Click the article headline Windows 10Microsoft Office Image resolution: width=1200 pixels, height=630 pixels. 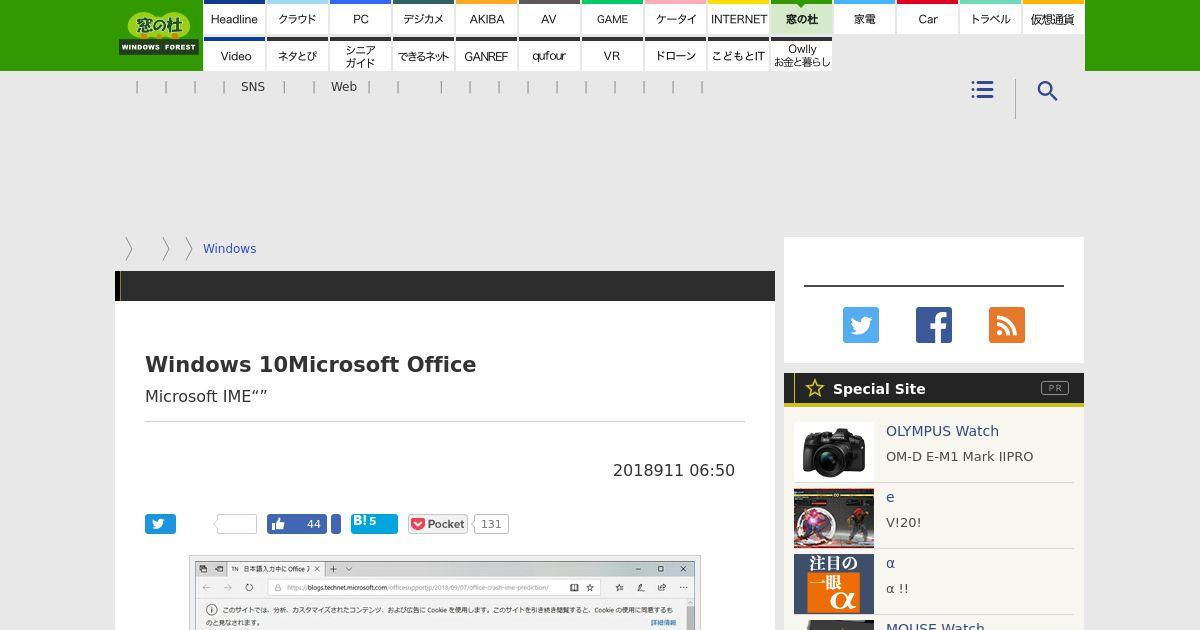(x=310, y=364)
